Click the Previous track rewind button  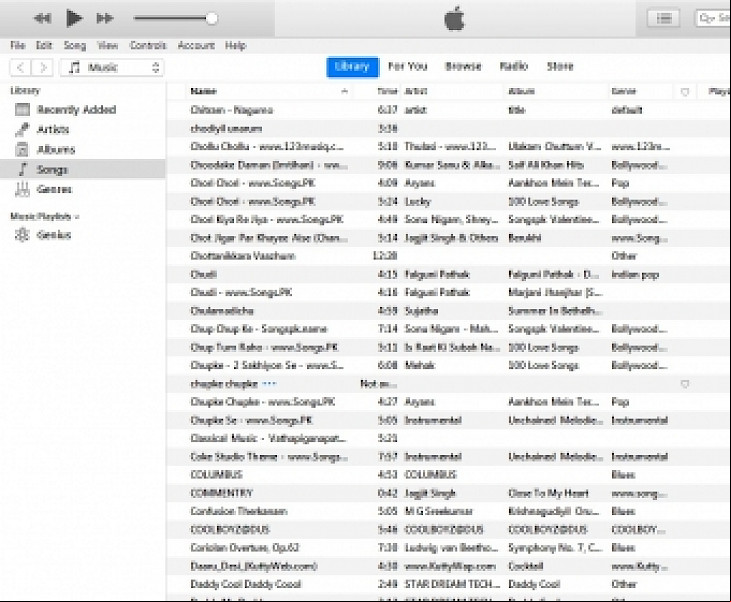42,19
